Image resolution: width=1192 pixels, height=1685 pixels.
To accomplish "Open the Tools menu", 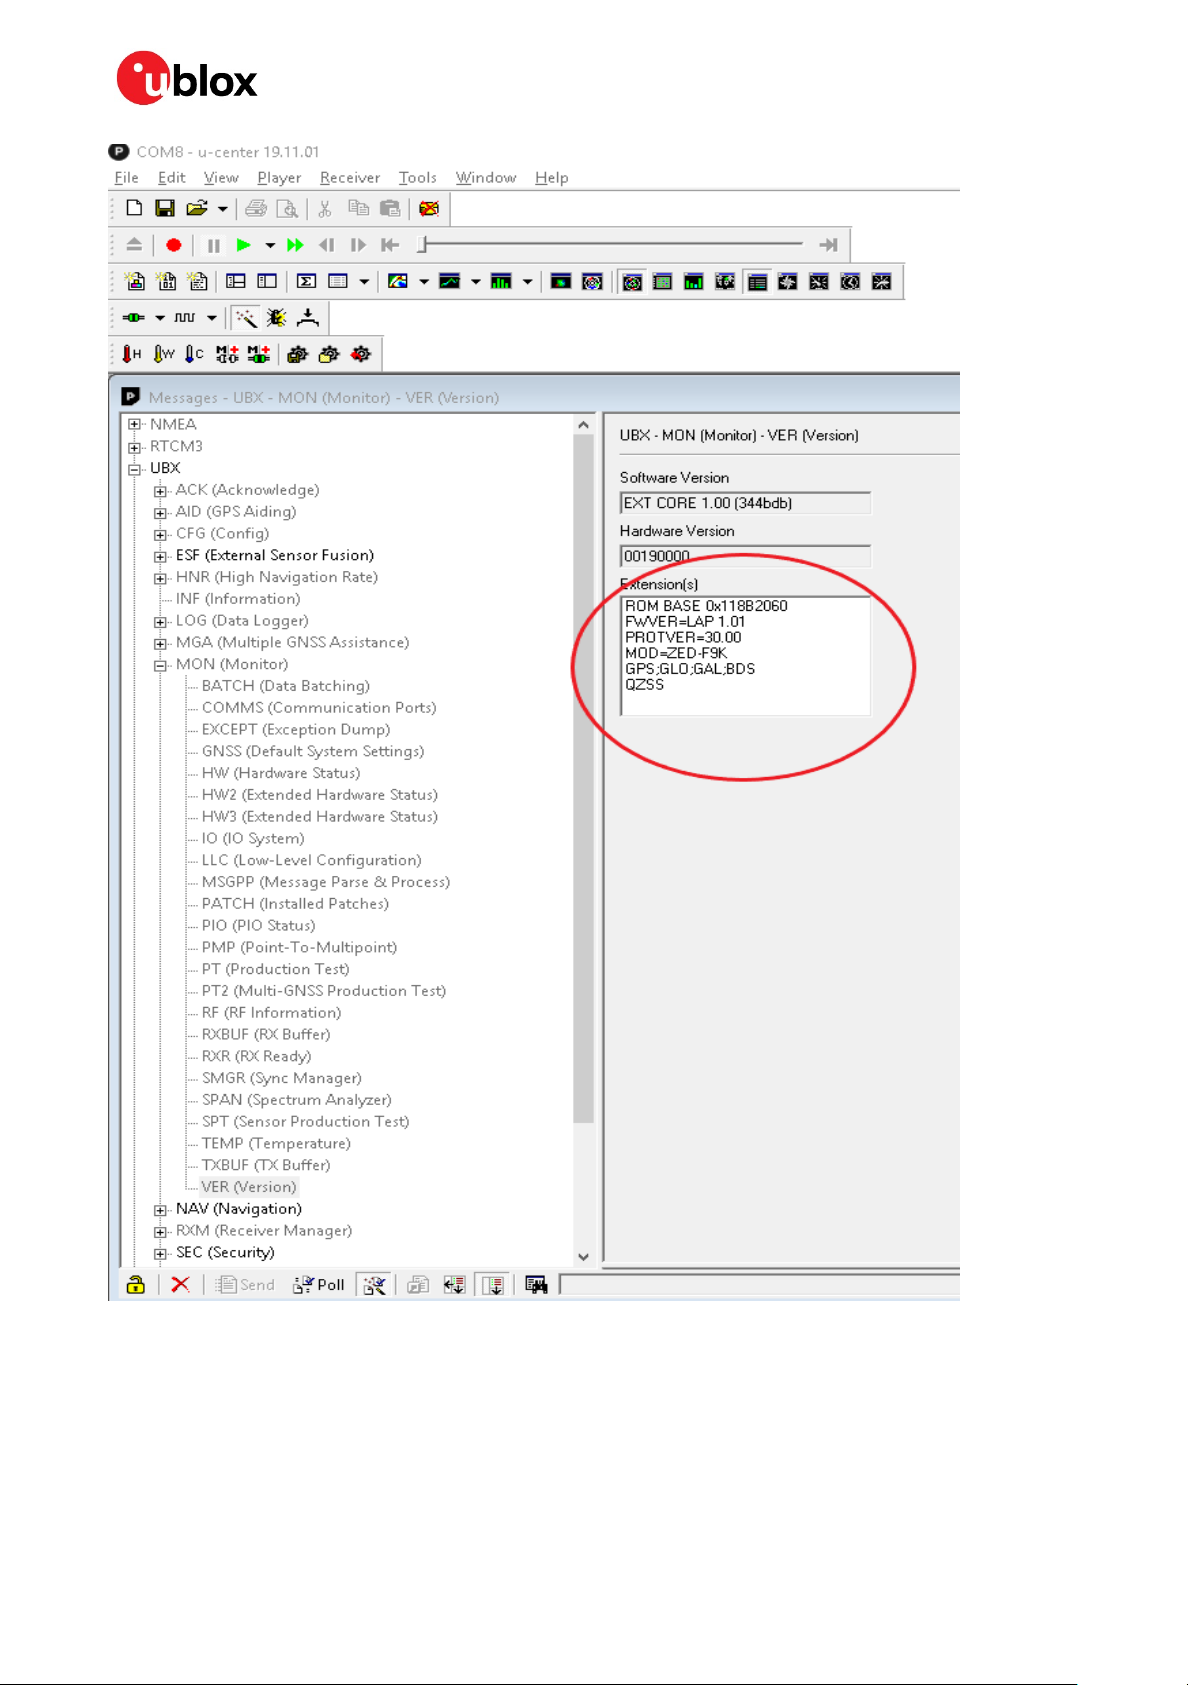I will pyautogui.click(x=417, y=178).
